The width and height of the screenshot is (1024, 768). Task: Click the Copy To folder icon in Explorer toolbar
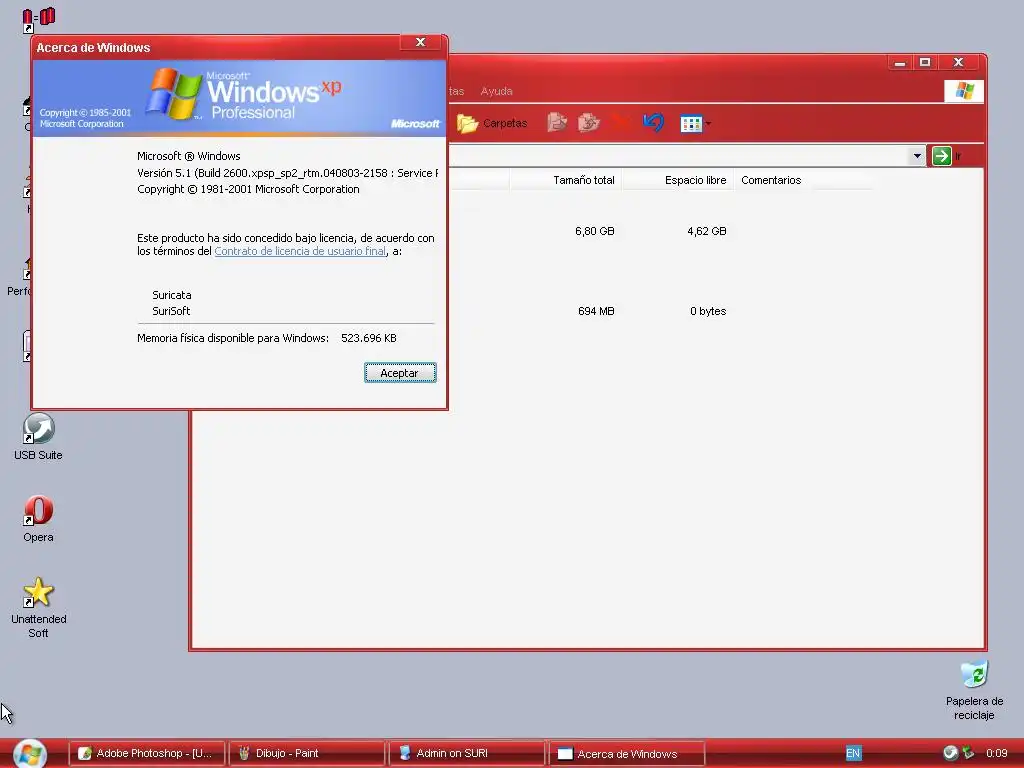[588, 122]
